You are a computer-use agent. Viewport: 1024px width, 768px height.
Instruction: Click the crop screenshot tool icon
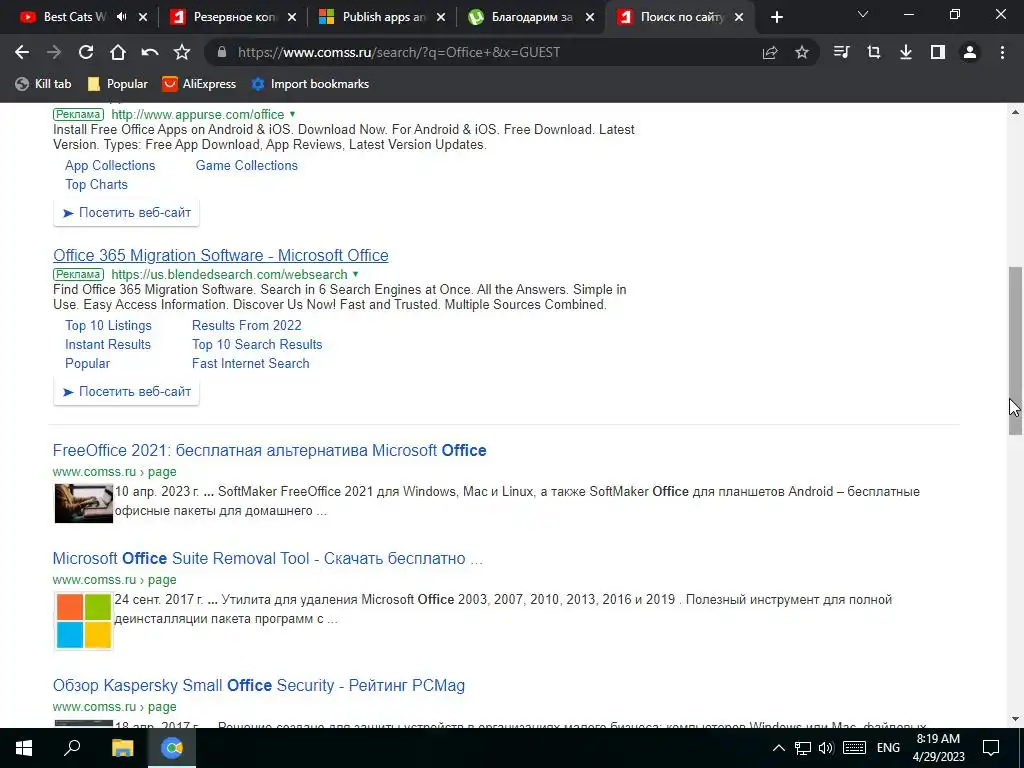point(874,52)
